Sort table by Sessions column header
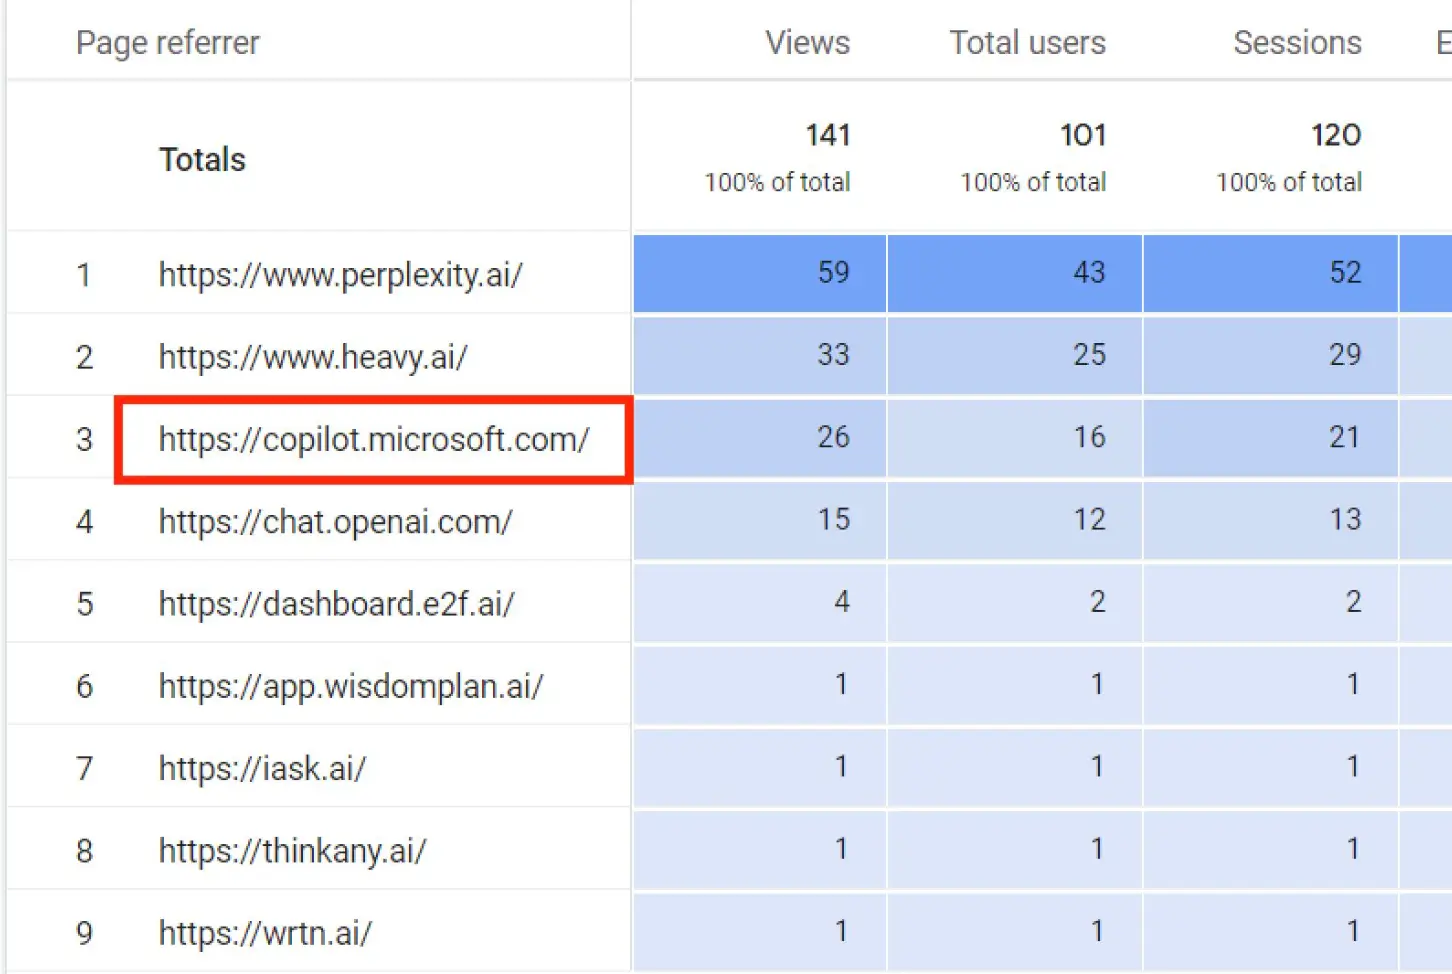The width and height of the screenshot is (1452, 974). pyautogui.click(x=1297, y=43)
